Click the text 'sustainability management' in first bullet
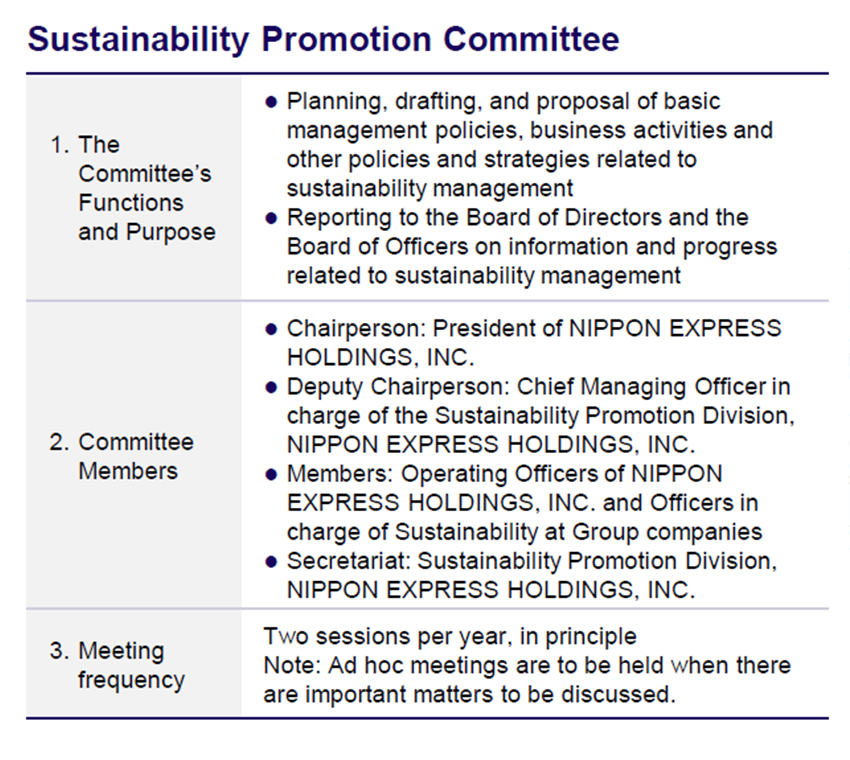 point(430,189)
